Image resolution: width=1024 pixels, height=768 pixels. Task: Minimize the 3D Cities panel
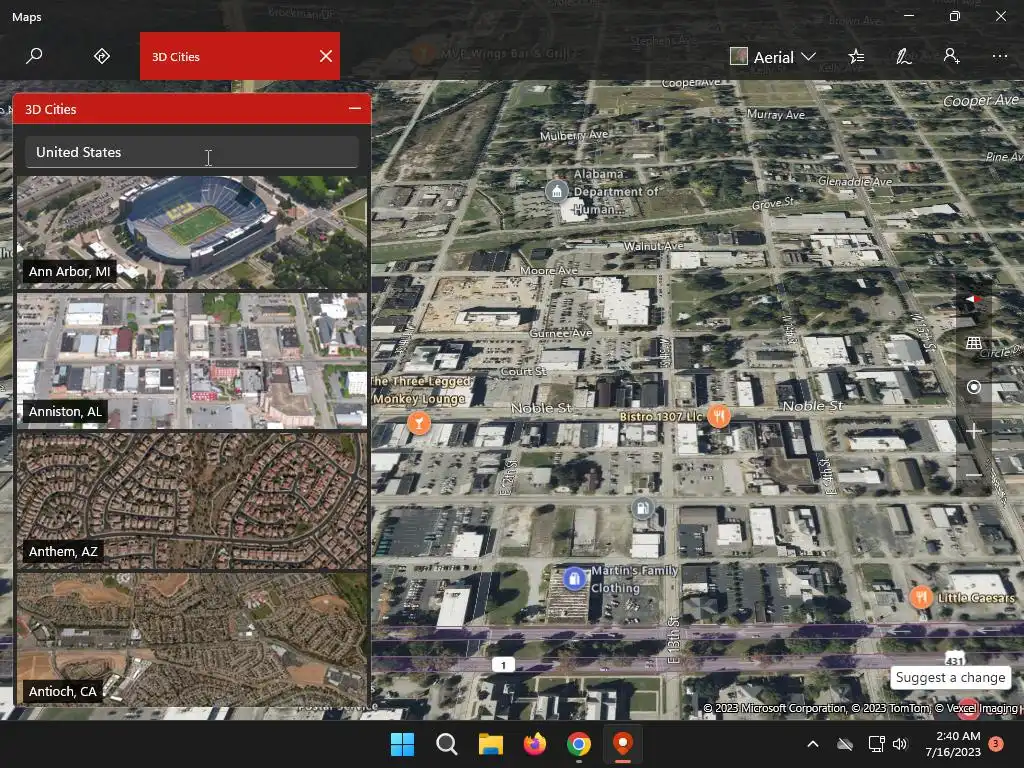[x=355, y=108]
